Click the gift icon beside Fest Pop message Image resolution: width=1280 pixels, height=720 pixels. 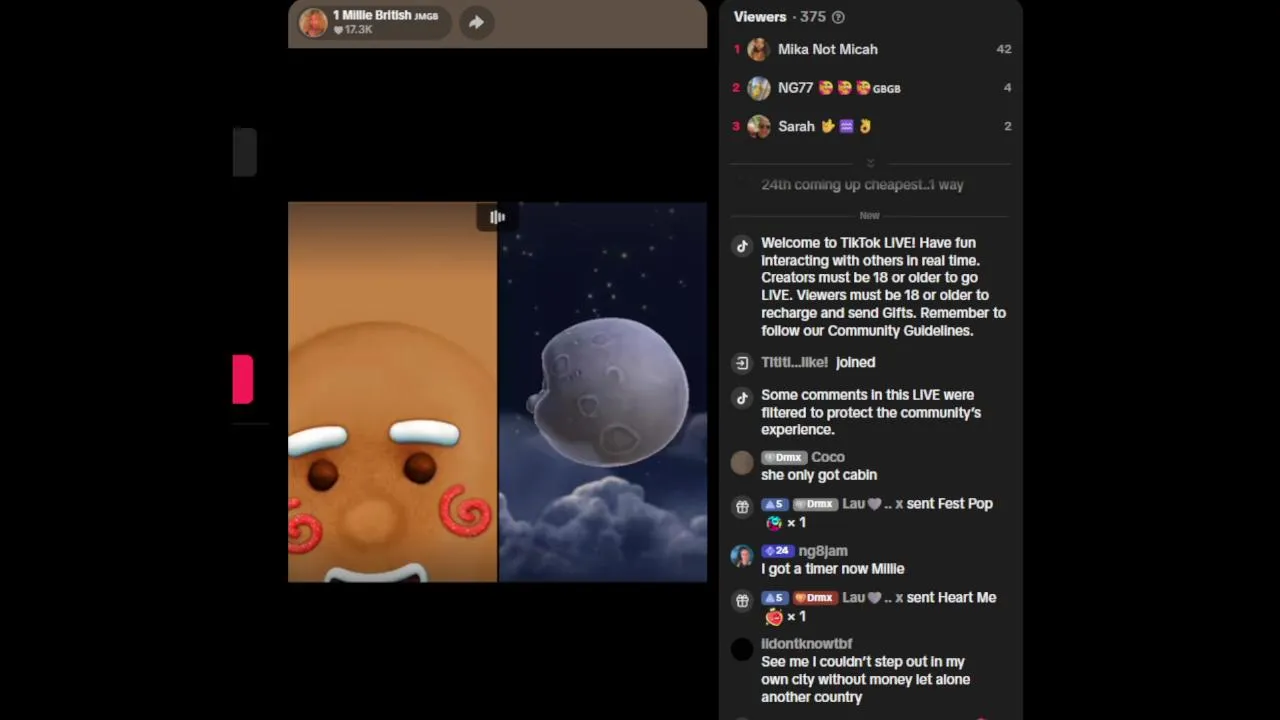click(742, 507)
